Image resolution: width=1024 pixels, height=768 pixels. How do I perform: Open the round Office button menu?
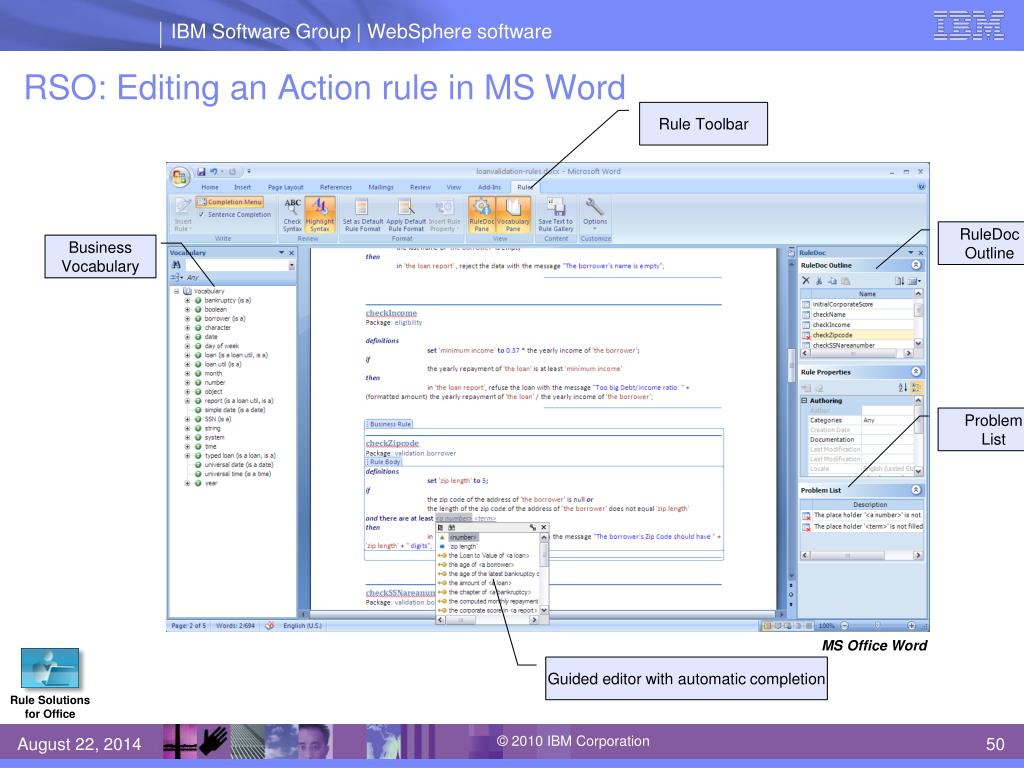coord(180,176)
